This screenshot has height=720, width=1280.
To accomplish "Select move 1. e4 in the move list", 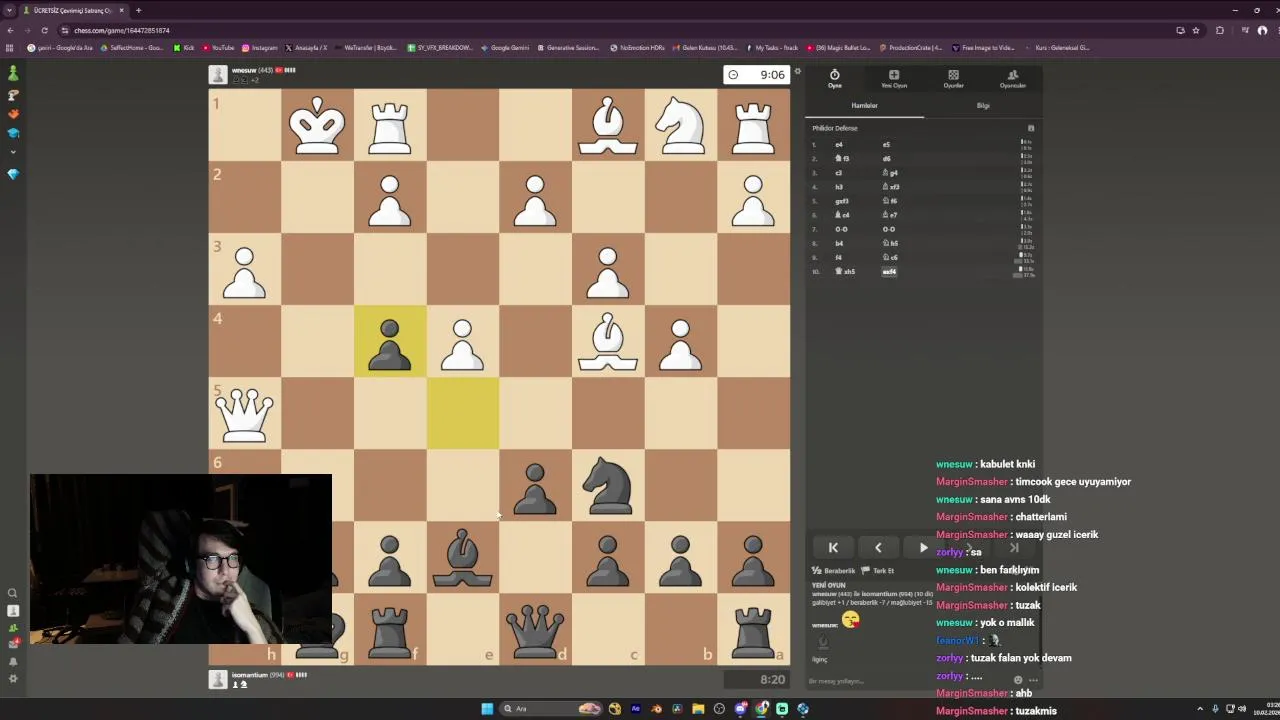I will point(839,144).
